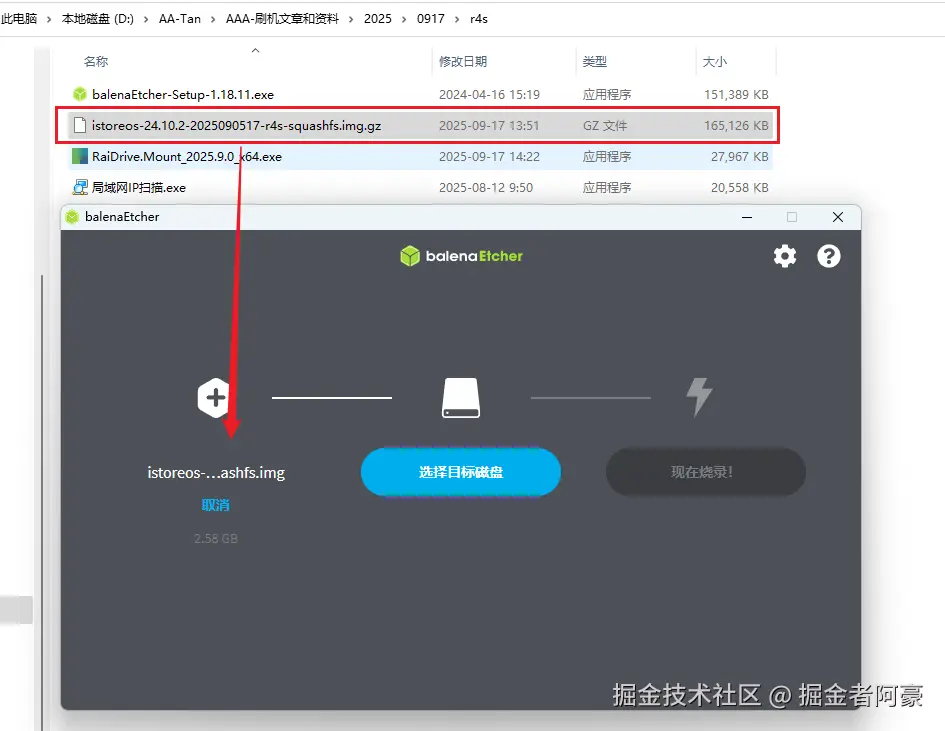Click the disabled 现在烧录! button
The width and height of the screenshot is (945, 731).
(x=706, y=472)
